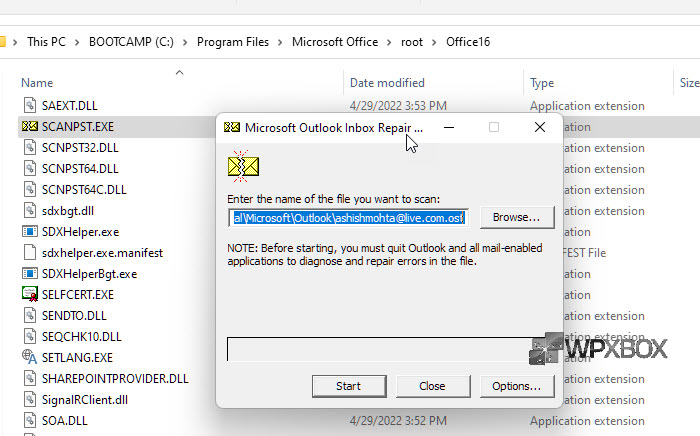The width and height of the screenshot is (700, 436).
Task: Click the SDXHelperBgt.exe application icon
Action: pos(30,274)
